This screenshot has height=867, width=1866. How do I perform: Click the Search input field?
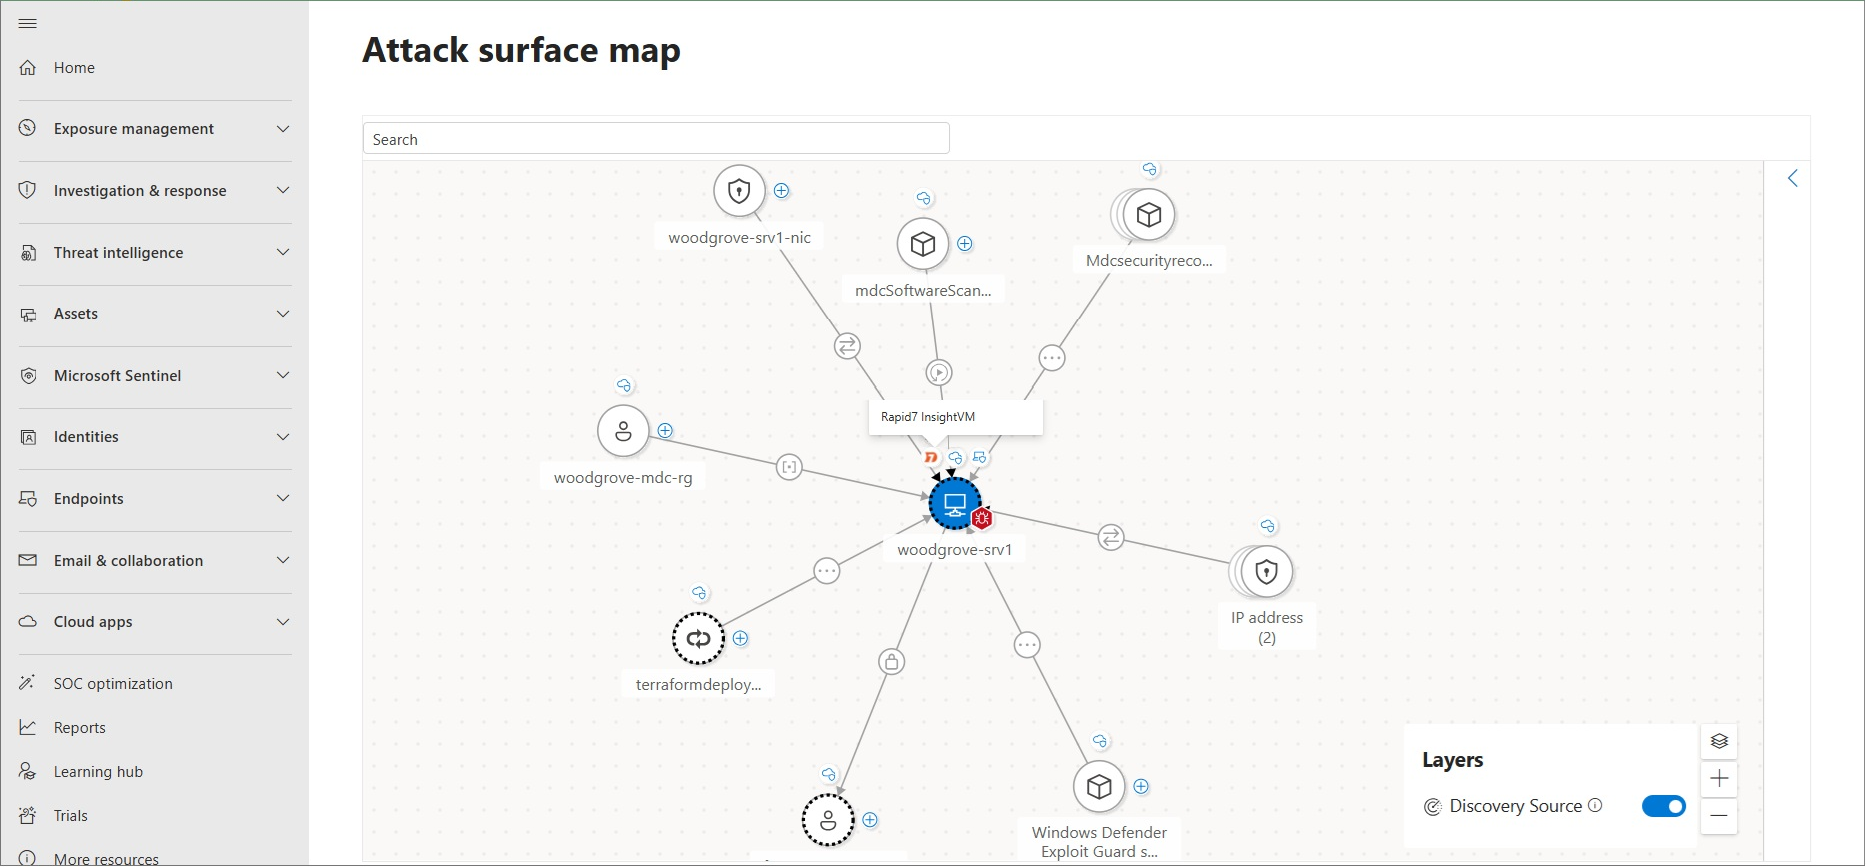pyautogui.click(x=656, y=139)
